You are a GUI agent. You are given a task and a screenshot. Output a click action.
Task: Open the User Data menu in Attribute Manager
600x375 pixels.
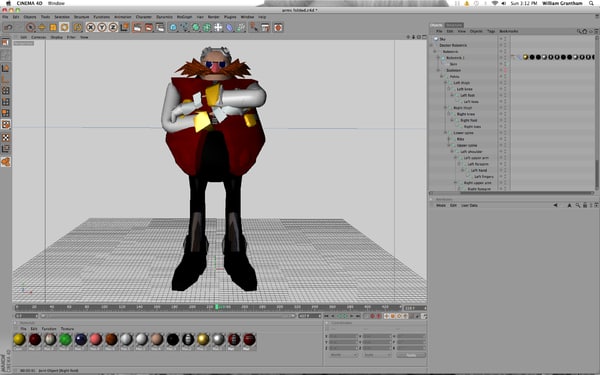tap(469, 205)
